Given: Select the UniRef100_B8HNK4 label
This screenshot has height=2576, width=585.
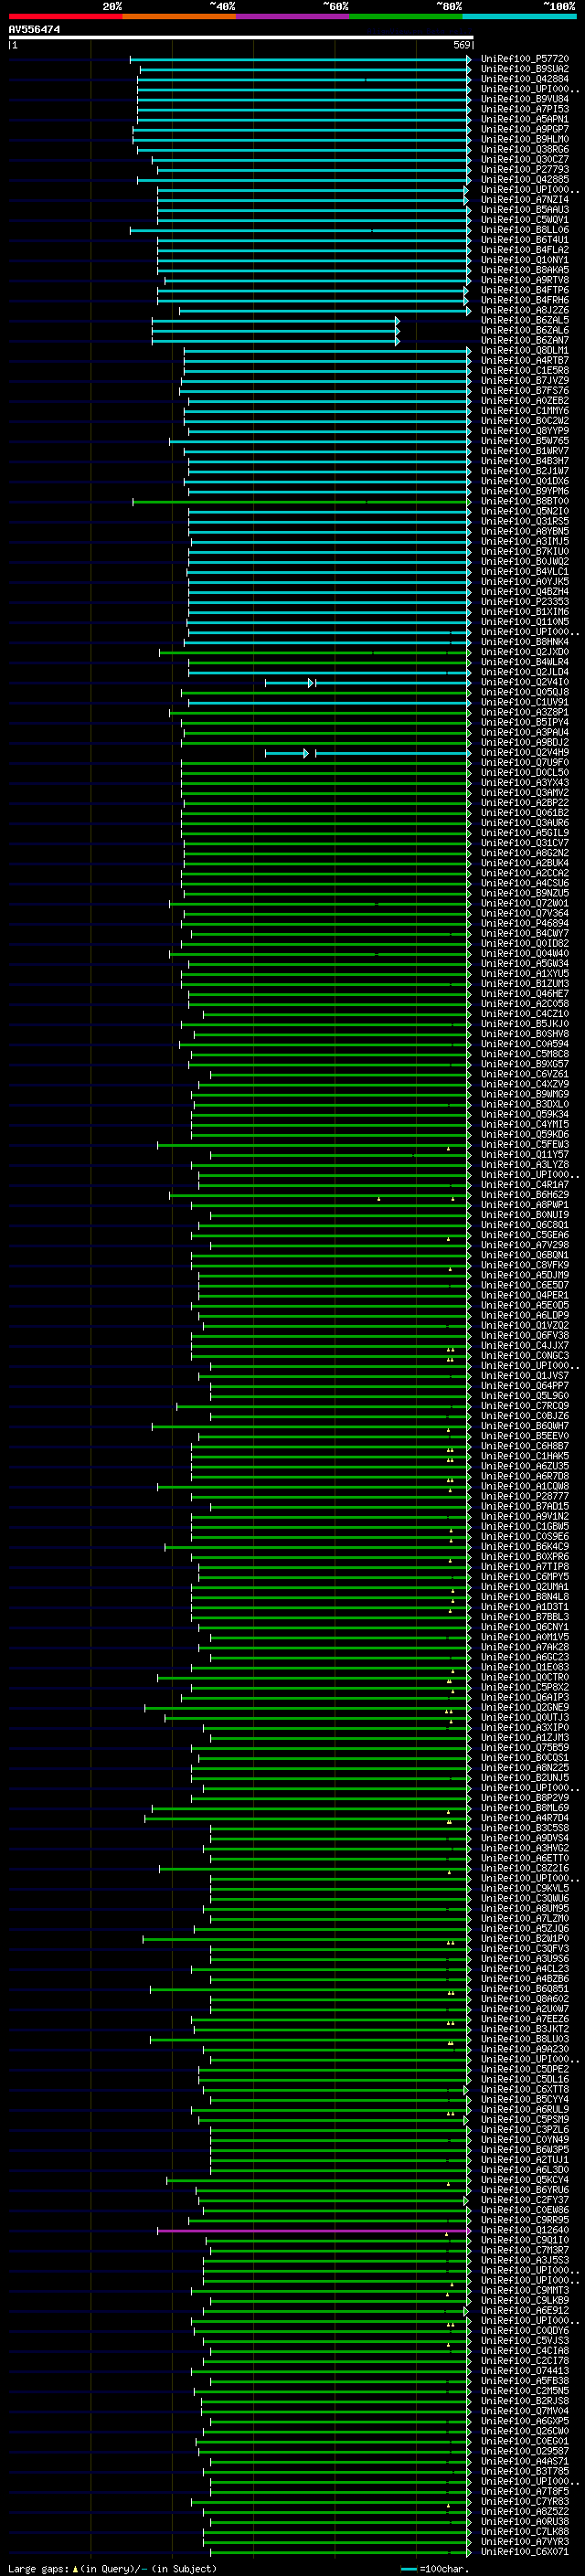Looking at the screenshot, I should tap(524, 642).
